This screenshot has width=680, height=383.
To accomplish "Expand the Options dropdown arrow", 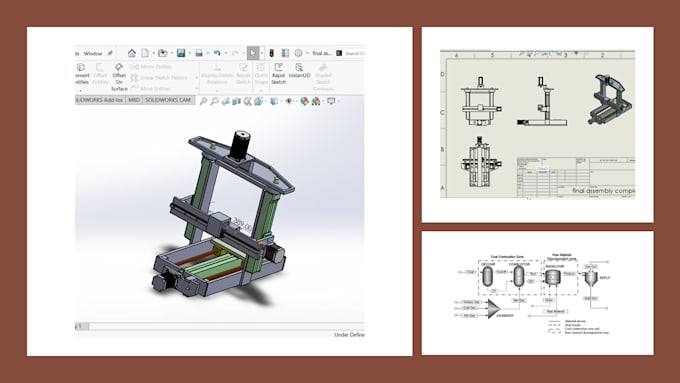I will [307, 54].
